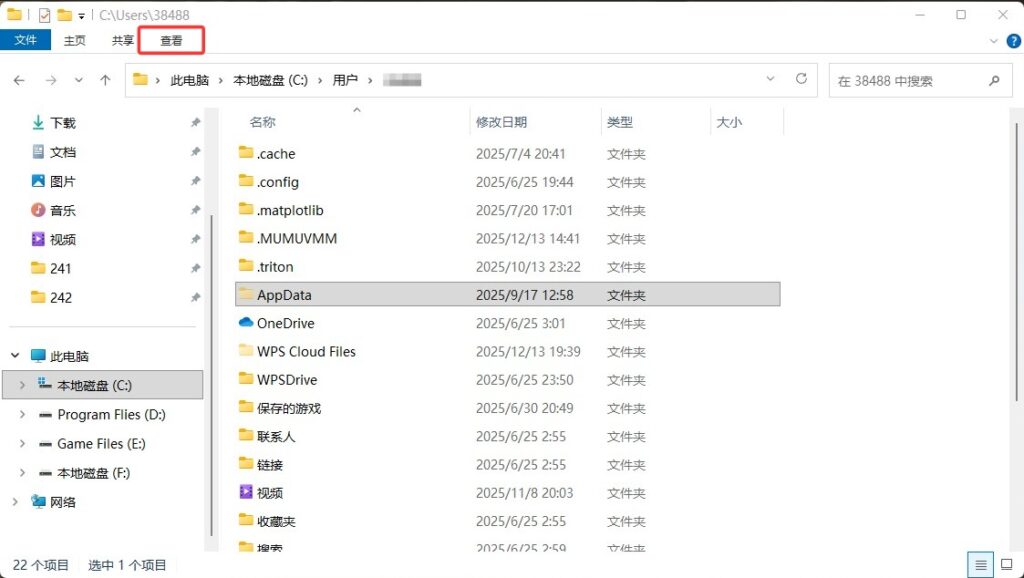Switch to details view in status bar
The height and width of the screenshot is (578, 1024).
click(980, 565)
